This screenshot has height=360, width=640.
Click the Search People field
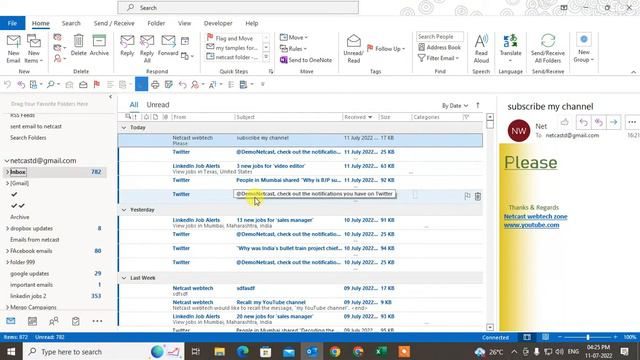tap(440, 37)
